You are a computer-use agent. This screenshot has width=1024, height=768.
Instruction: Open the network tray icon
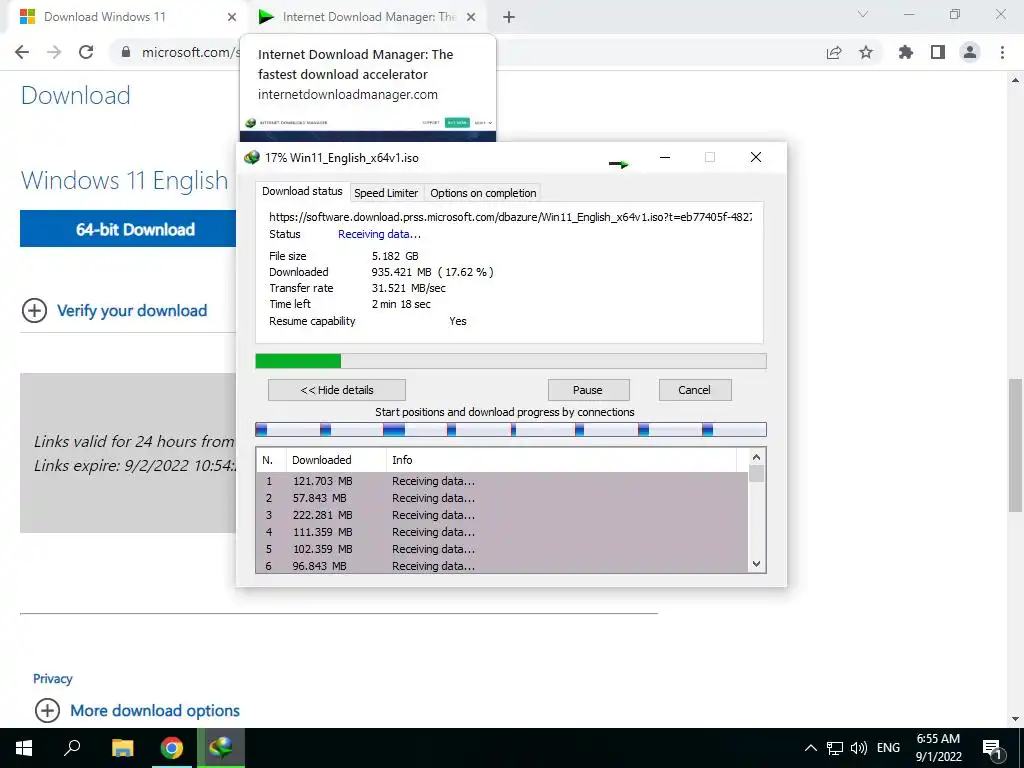pyautogui.click(x=835, y=748)
